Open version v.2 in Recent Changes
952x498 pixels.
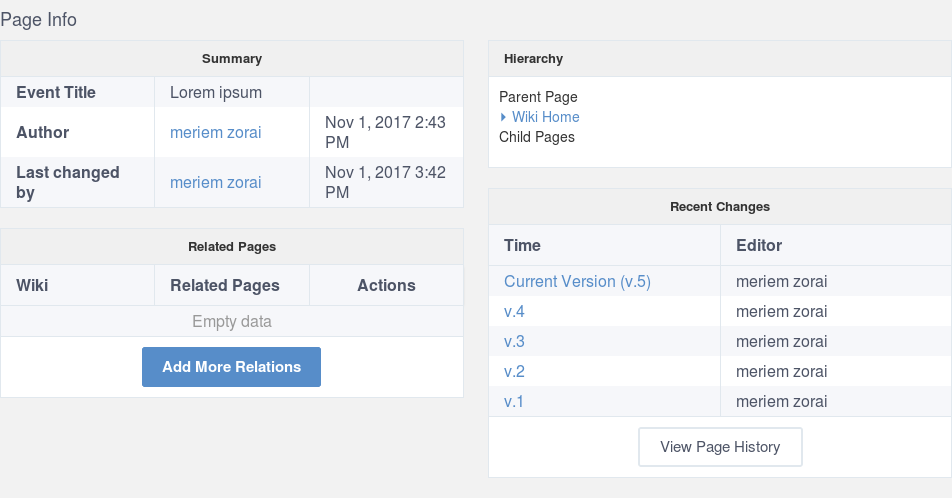(x=514, y=371)
